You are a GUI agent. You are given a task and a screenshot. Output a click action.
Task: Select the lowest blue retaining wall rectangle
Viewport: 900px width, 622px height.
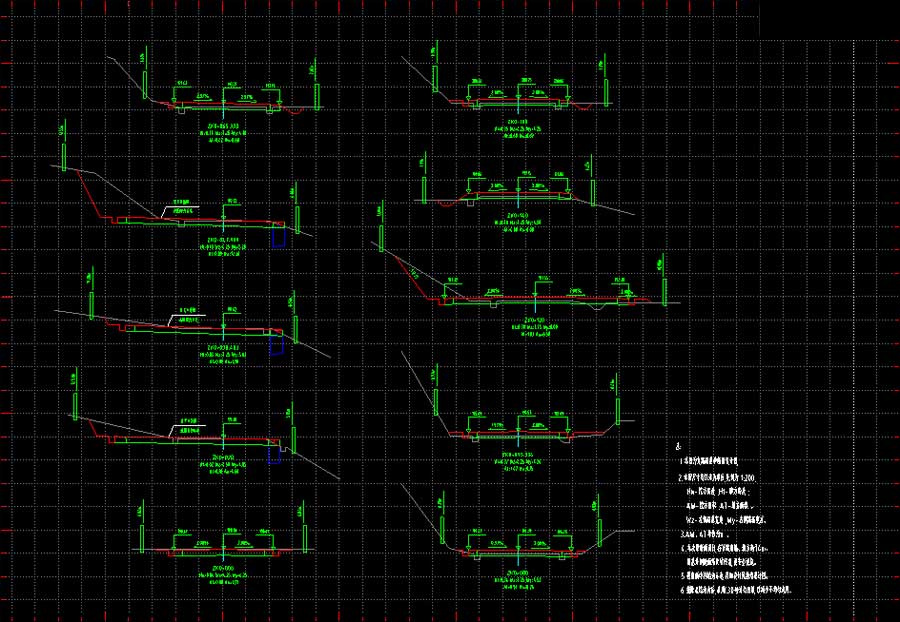click(x=275, y=454)
